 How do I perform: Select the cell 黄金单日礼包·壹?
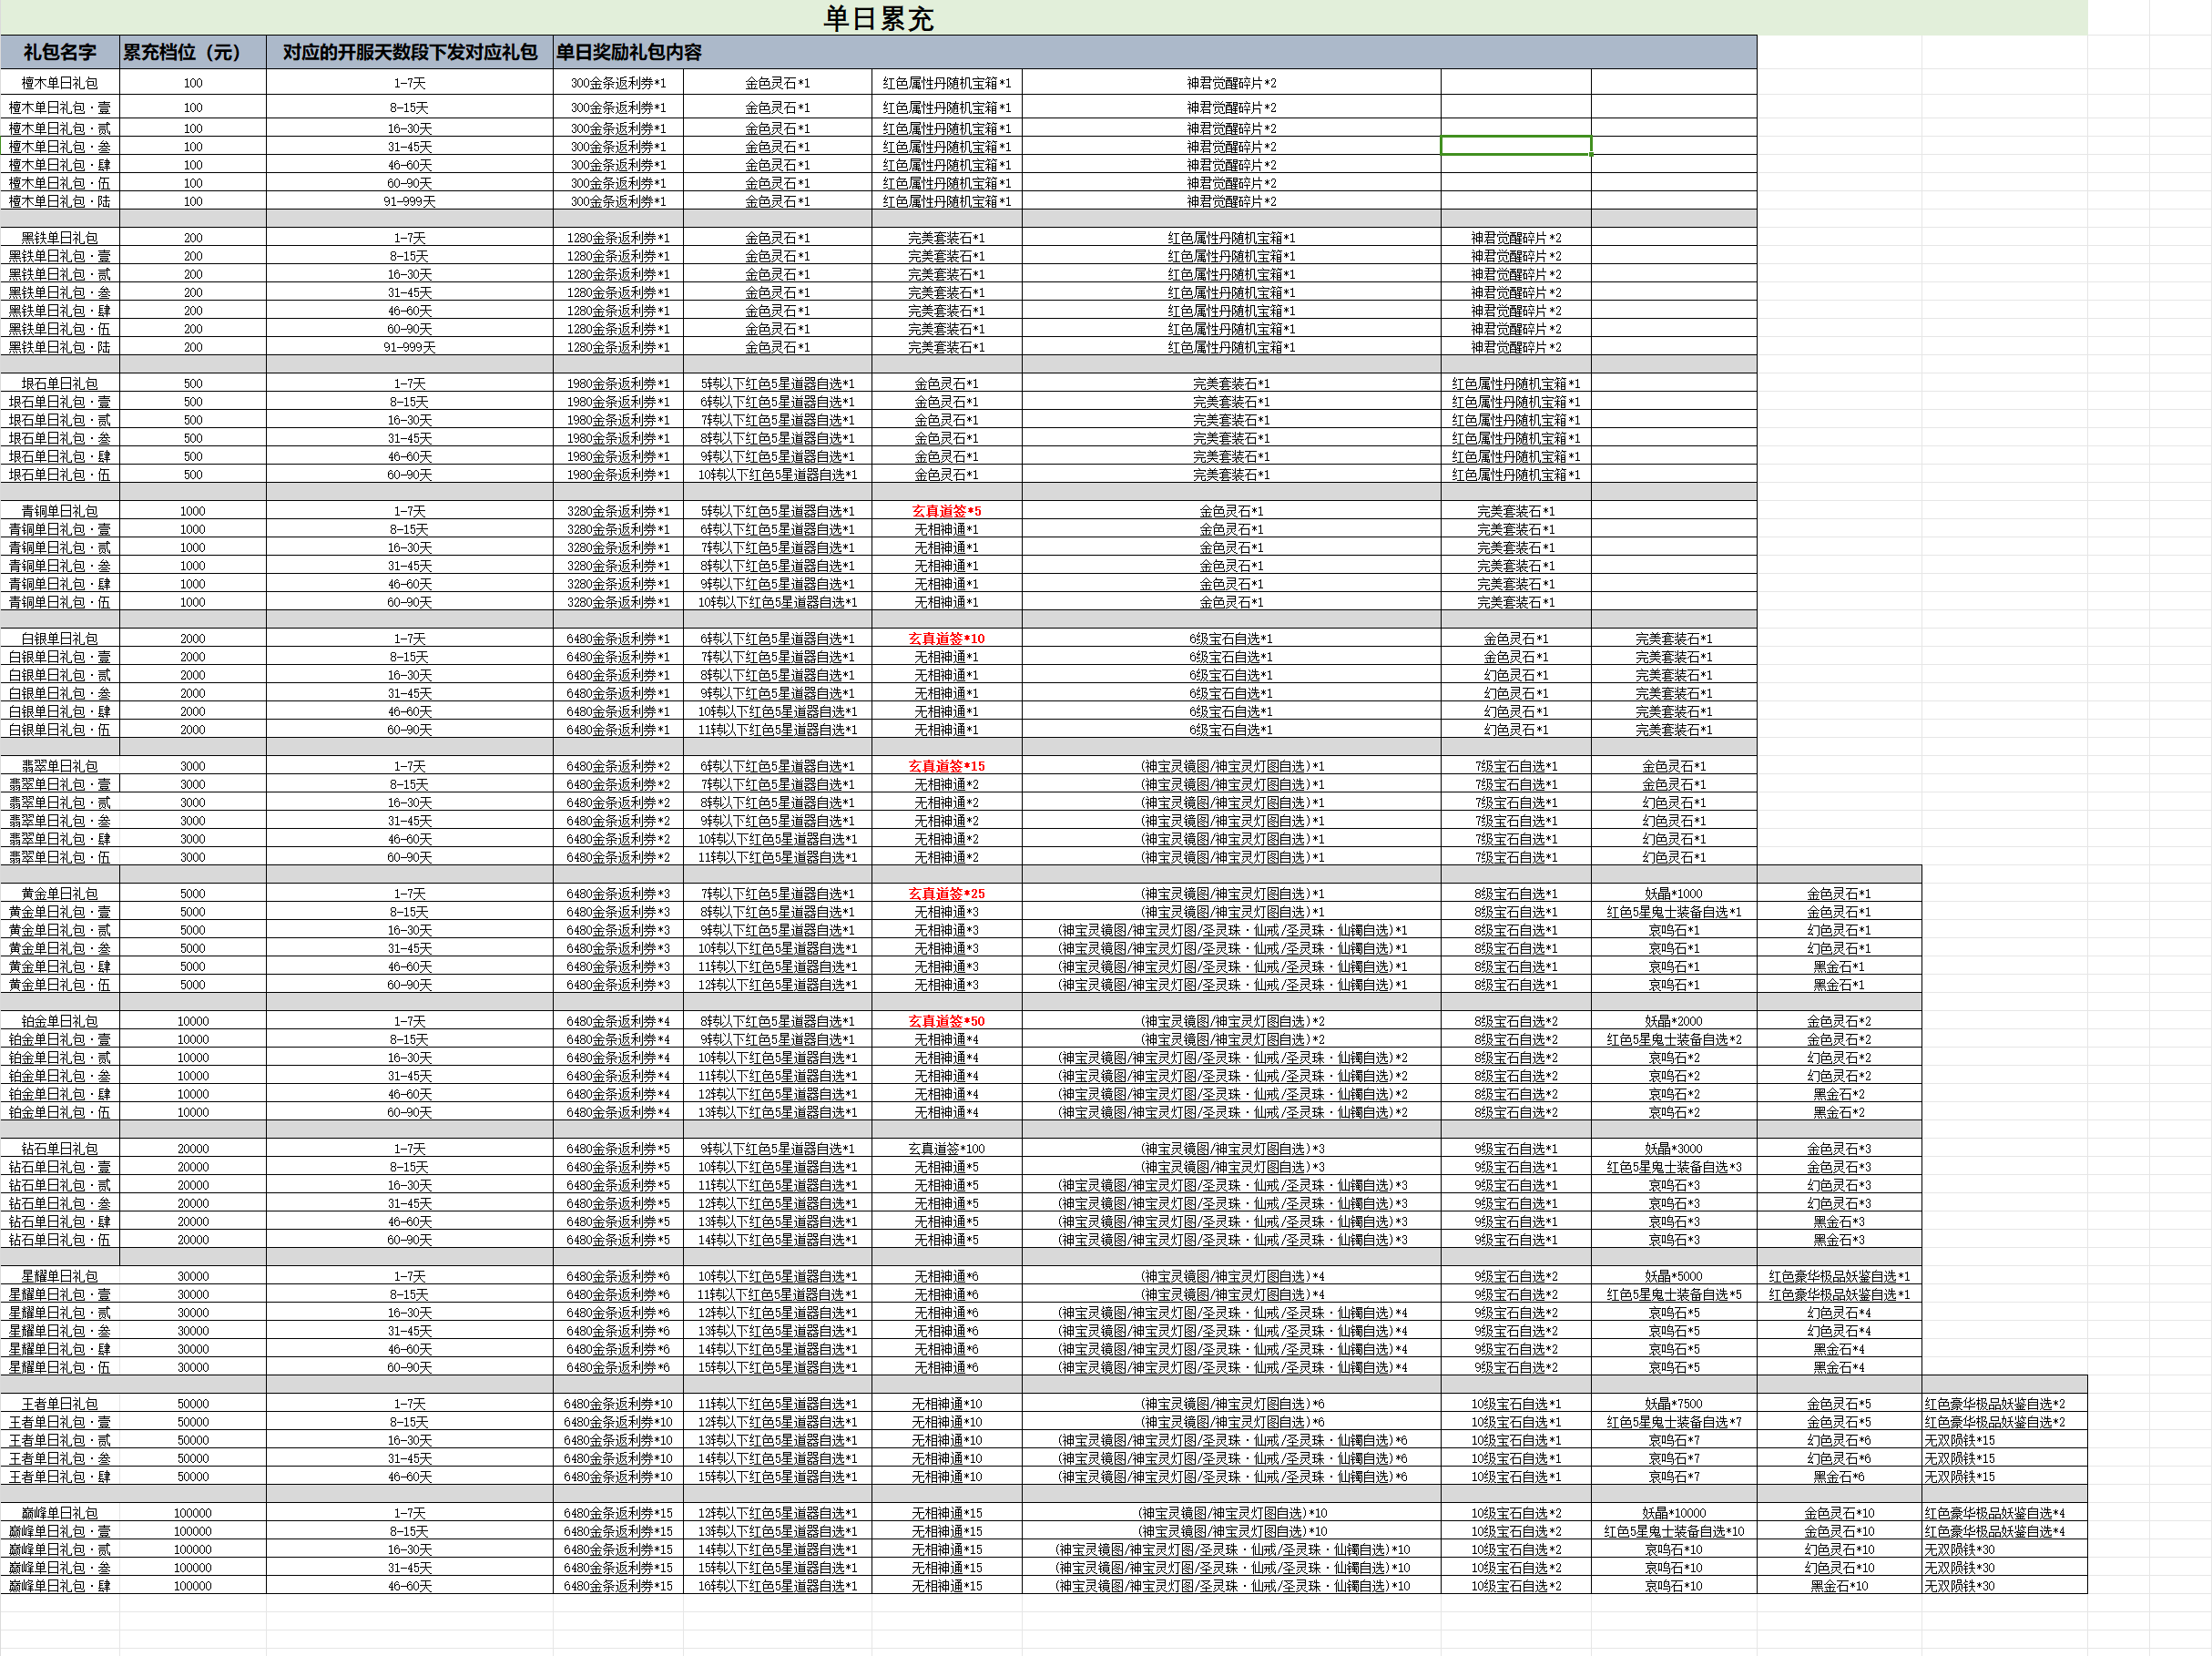(60, 912)
